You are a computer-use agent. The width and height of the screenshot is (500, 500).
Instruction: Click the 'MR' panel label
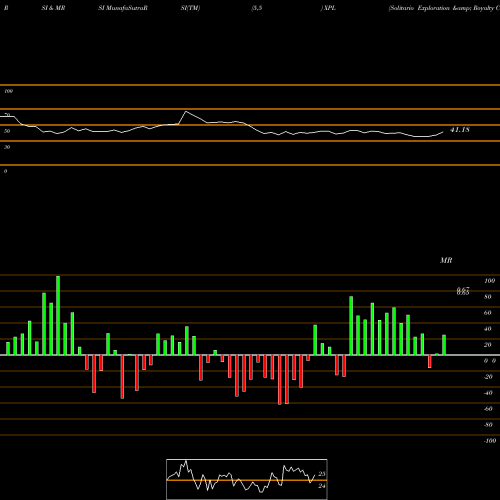(x=446, y=260)
